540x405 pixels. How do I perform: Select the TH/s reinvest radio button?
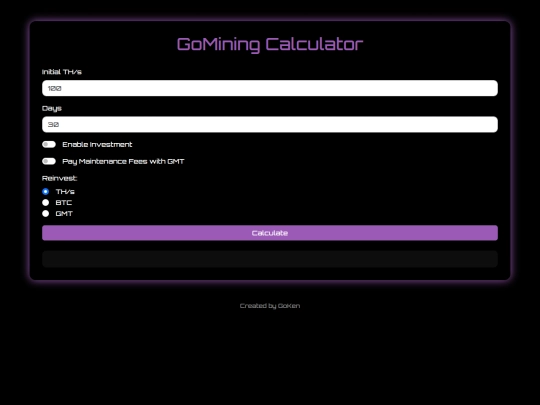45,191
